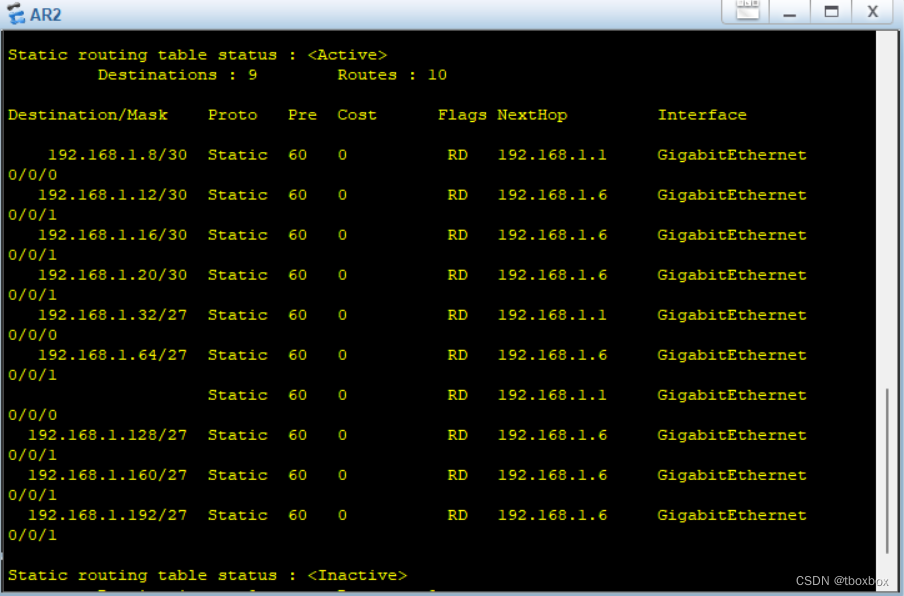Close the AR2 terminal window

click(873, 12)
